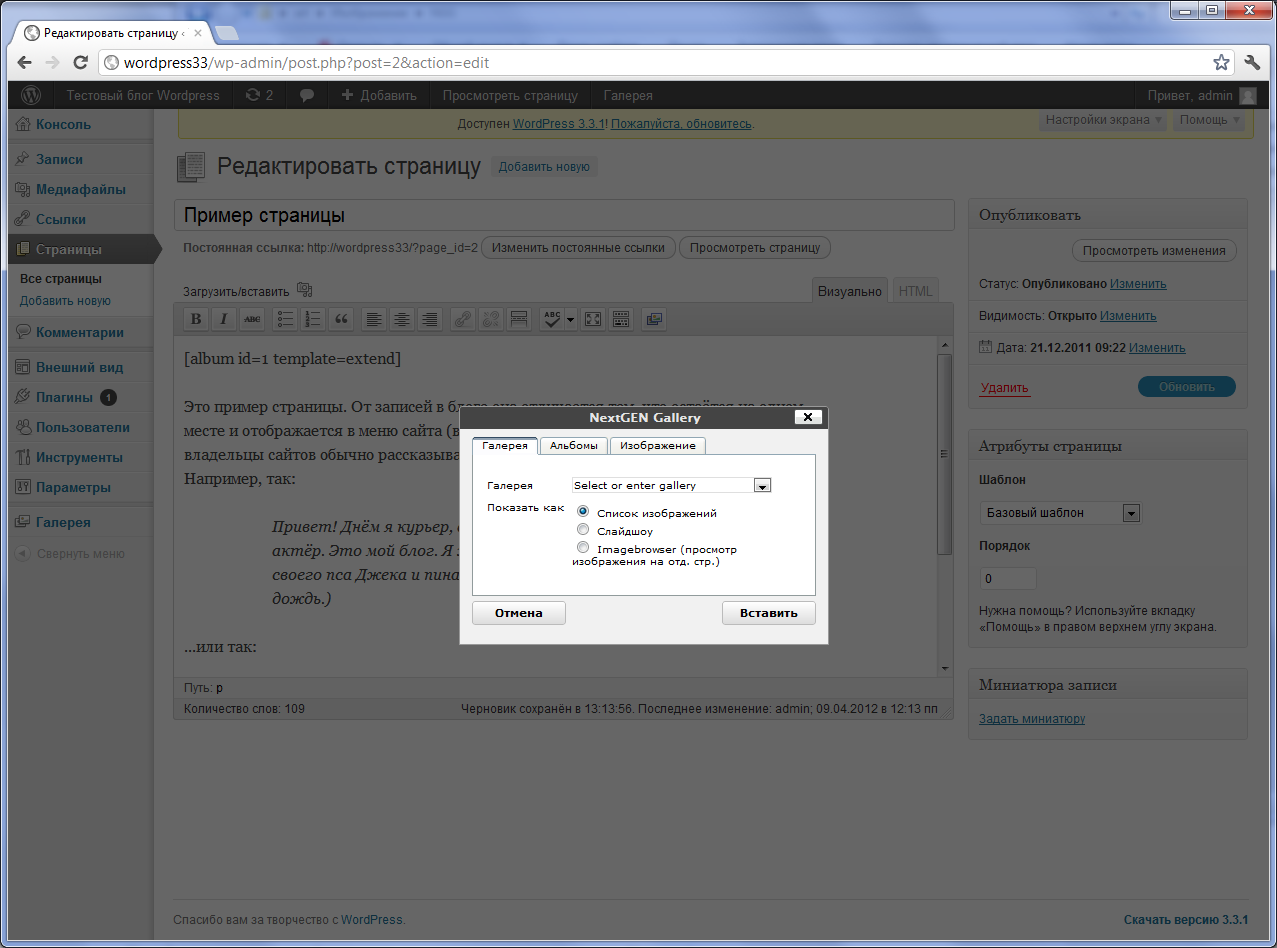Screen dimensions: 1277x948
Task: Insert numbered list
Action: 314,320
